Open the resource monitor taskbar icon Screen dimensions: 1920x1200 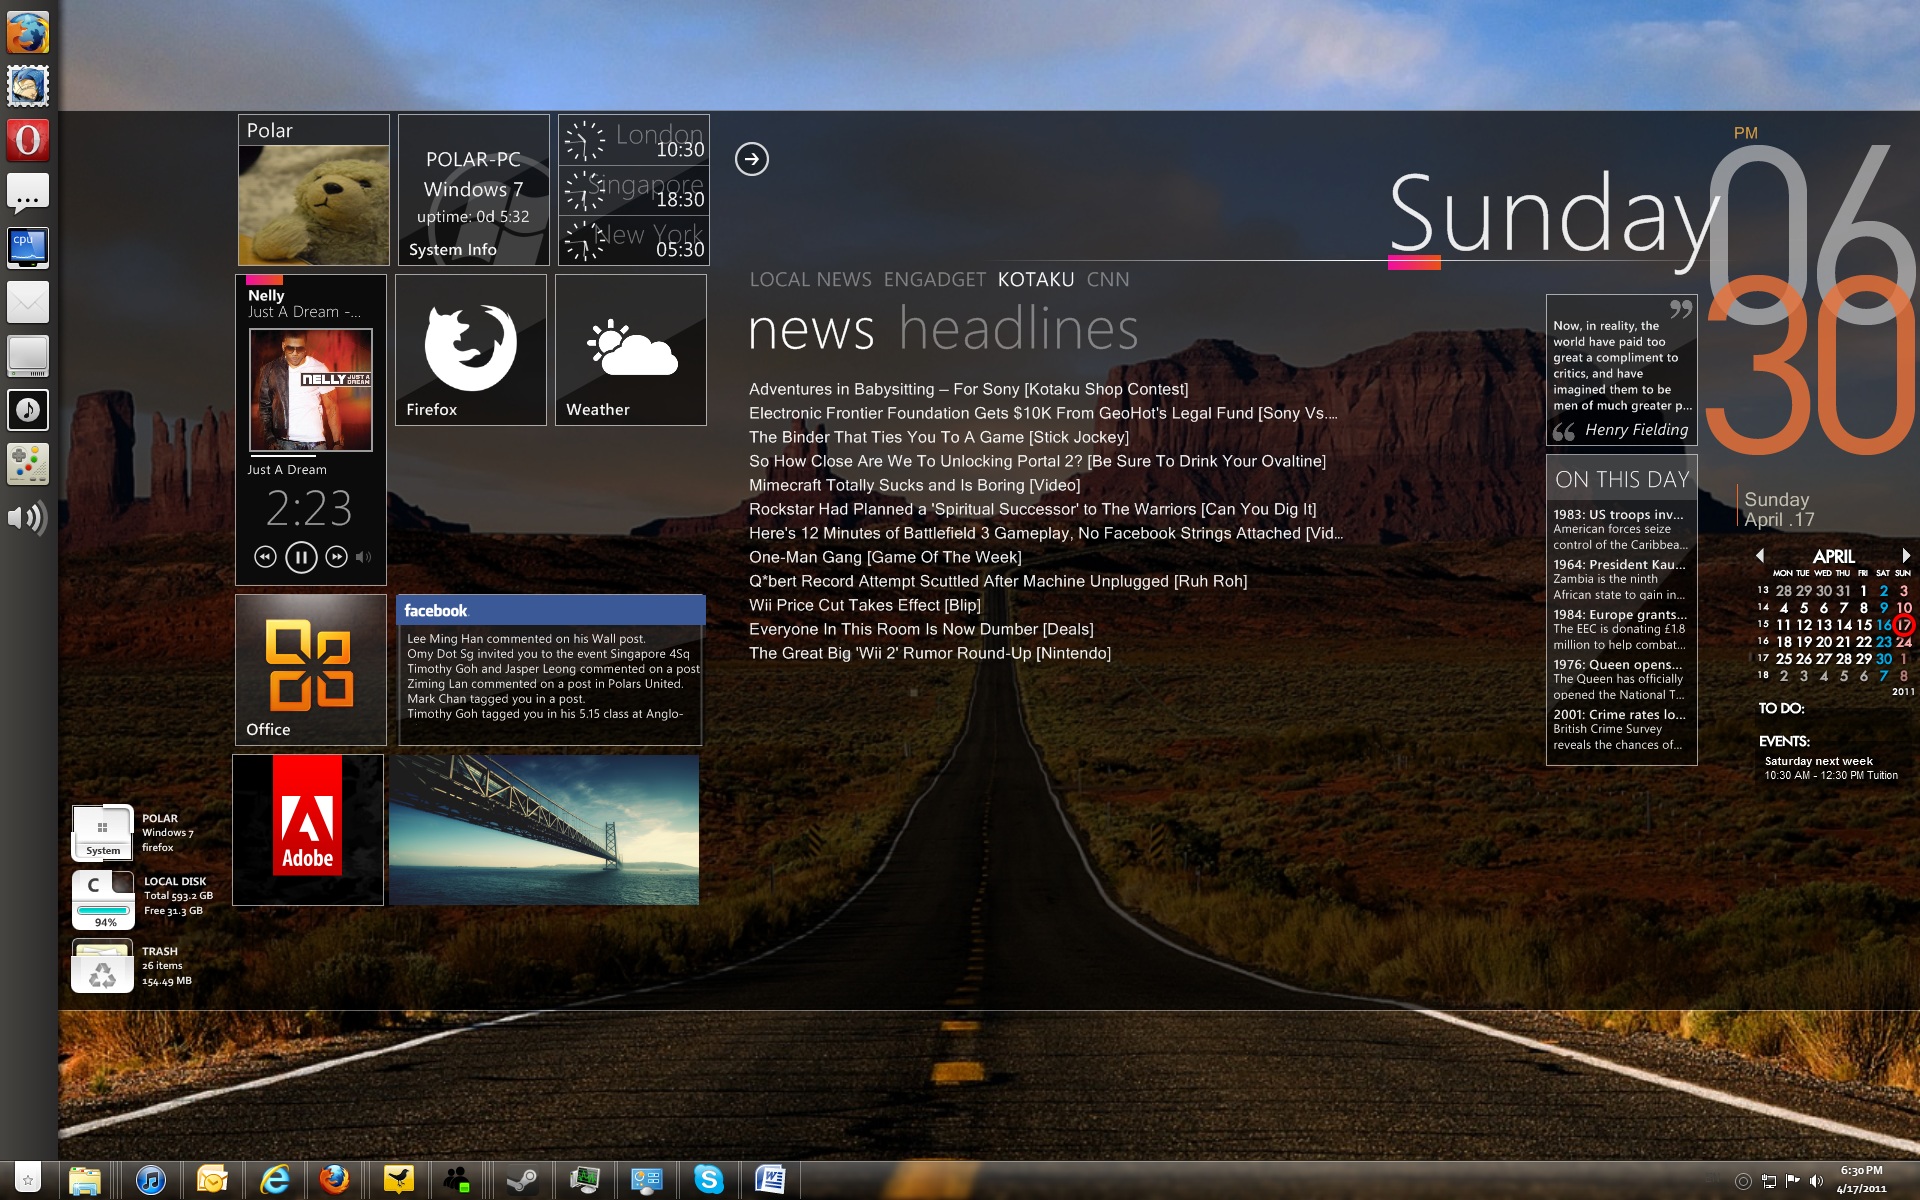(x=585, y=1180)
